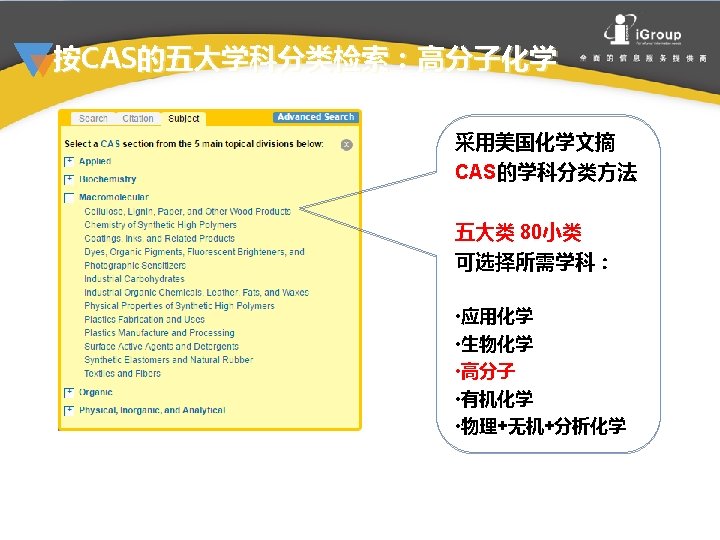The height and width of the screenshot is (540, 720).
Task: Expand Physical, Inorganic, and Analytical division
Action: point(69,410)
